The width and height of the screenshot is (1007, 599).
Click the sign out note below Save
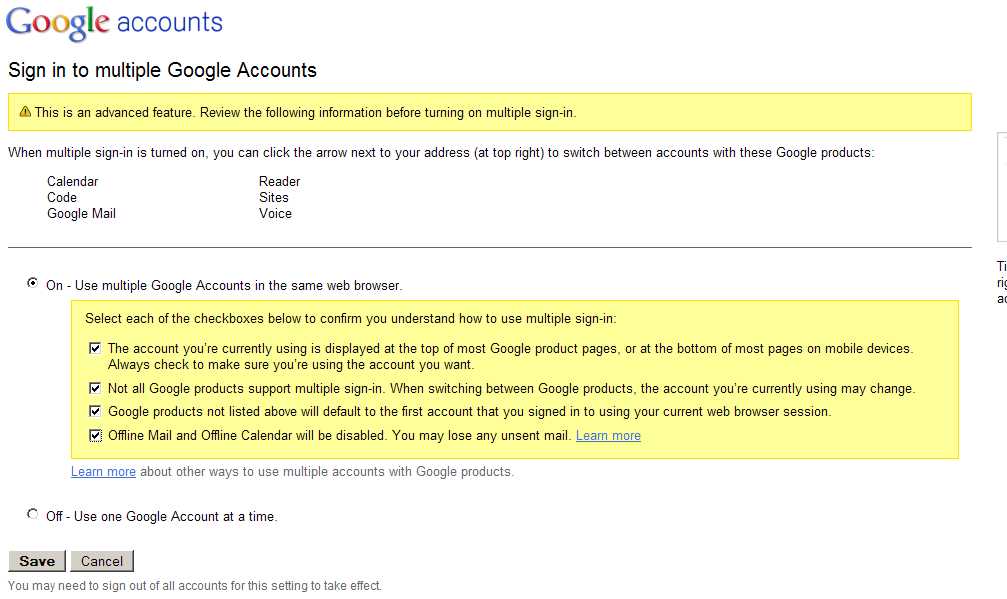click(195, 586)
